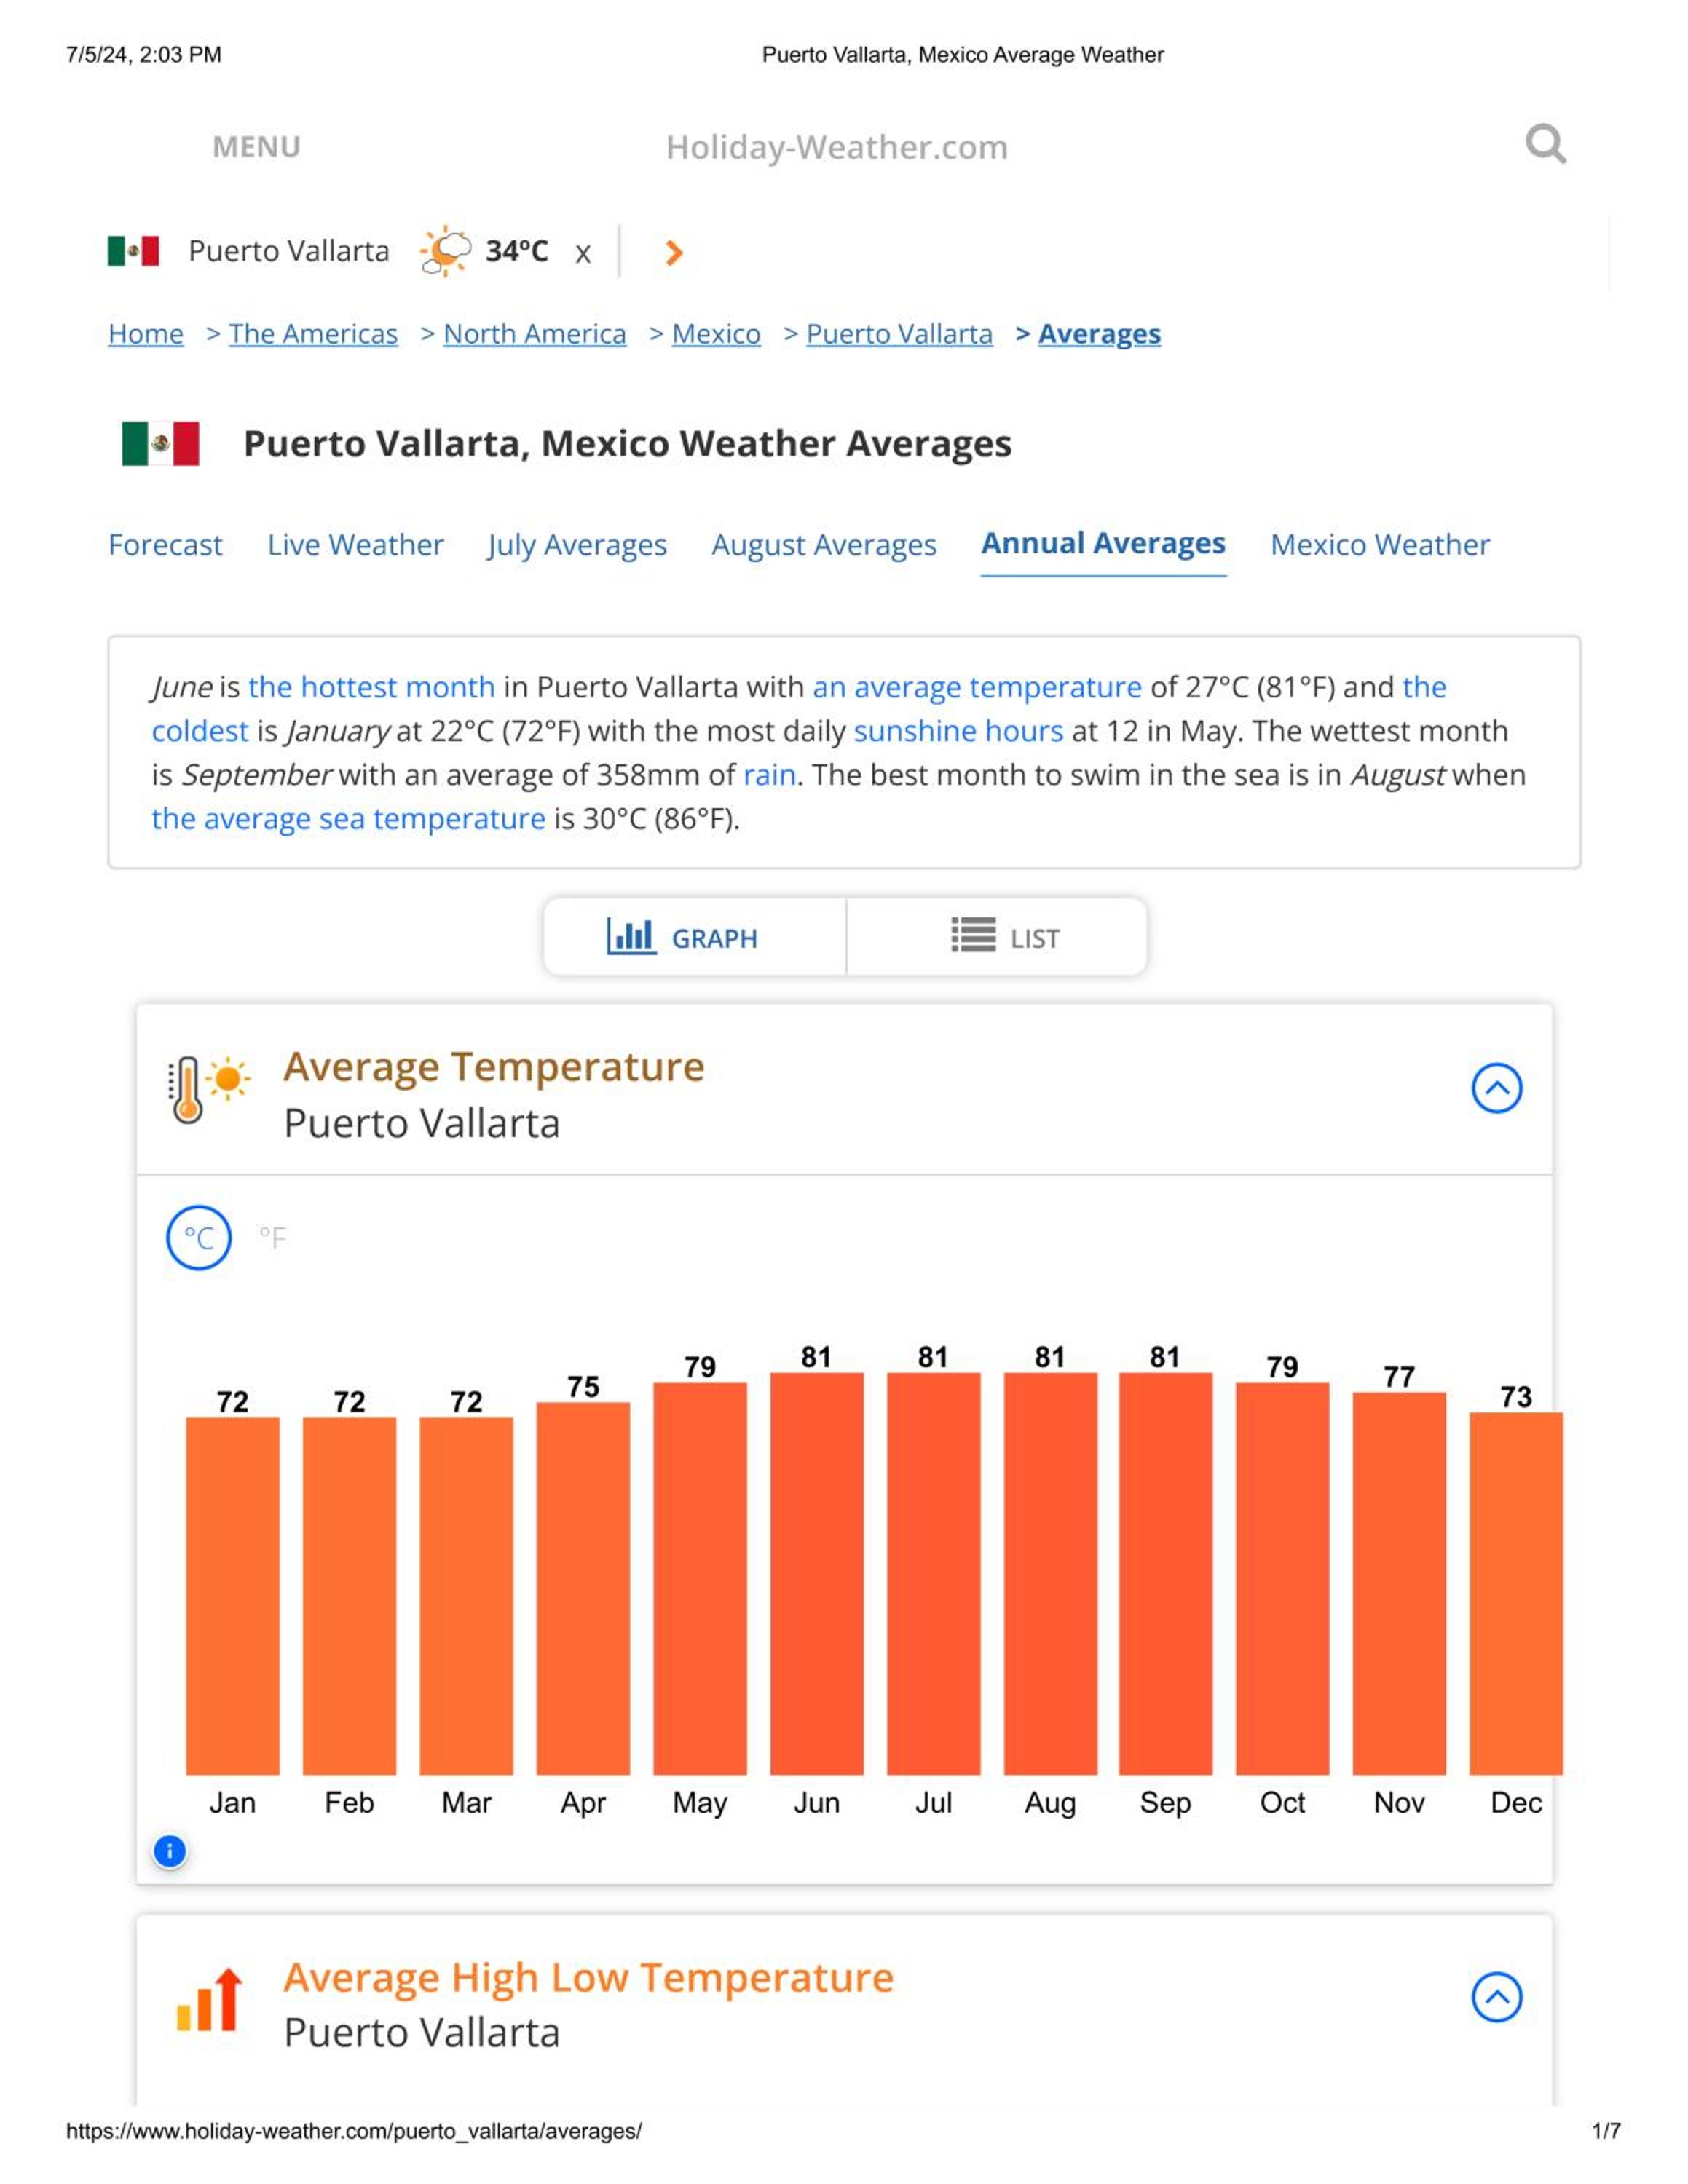Image resolution: width=1688 pixels, height=2184 pixels.
Task: Click the blue info icon below chart
Action: (170, 1851)
